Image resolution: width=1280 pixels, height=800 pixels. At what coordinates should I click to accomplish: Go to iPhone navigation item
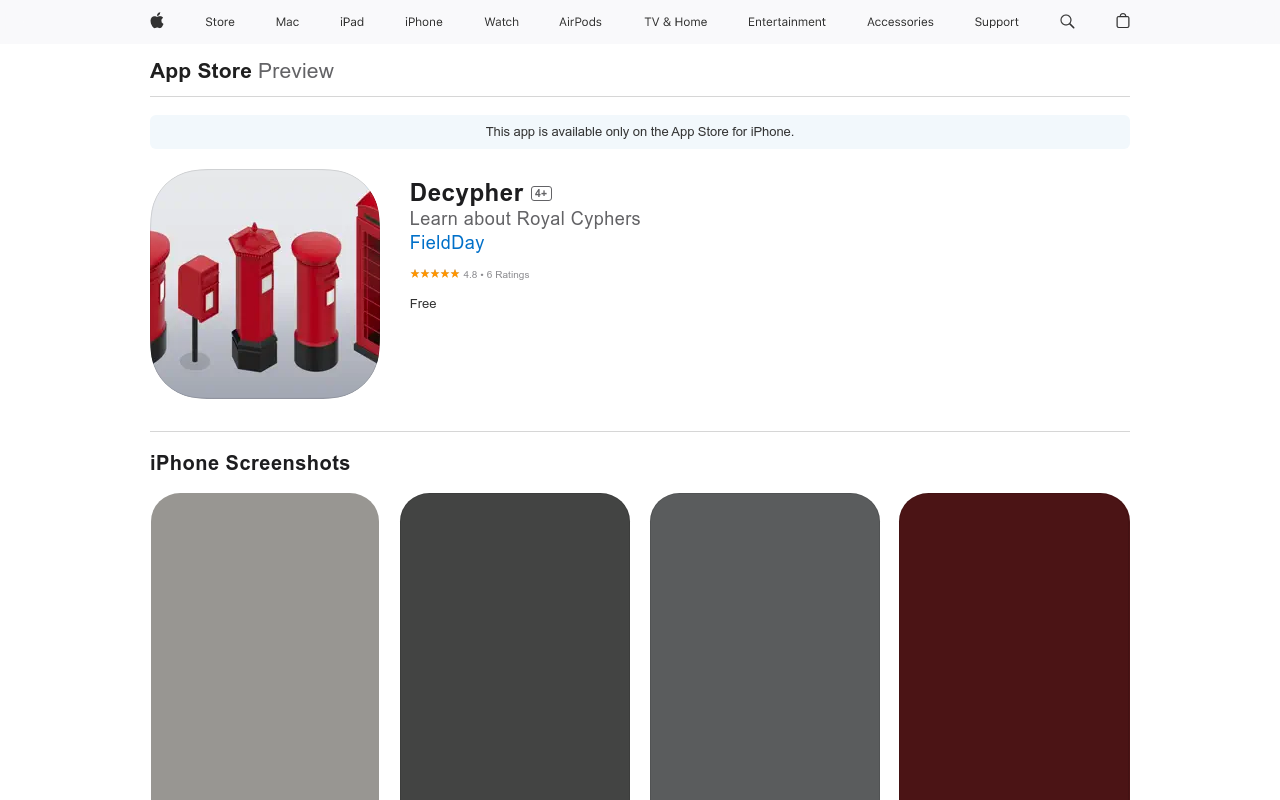(424, 22)
